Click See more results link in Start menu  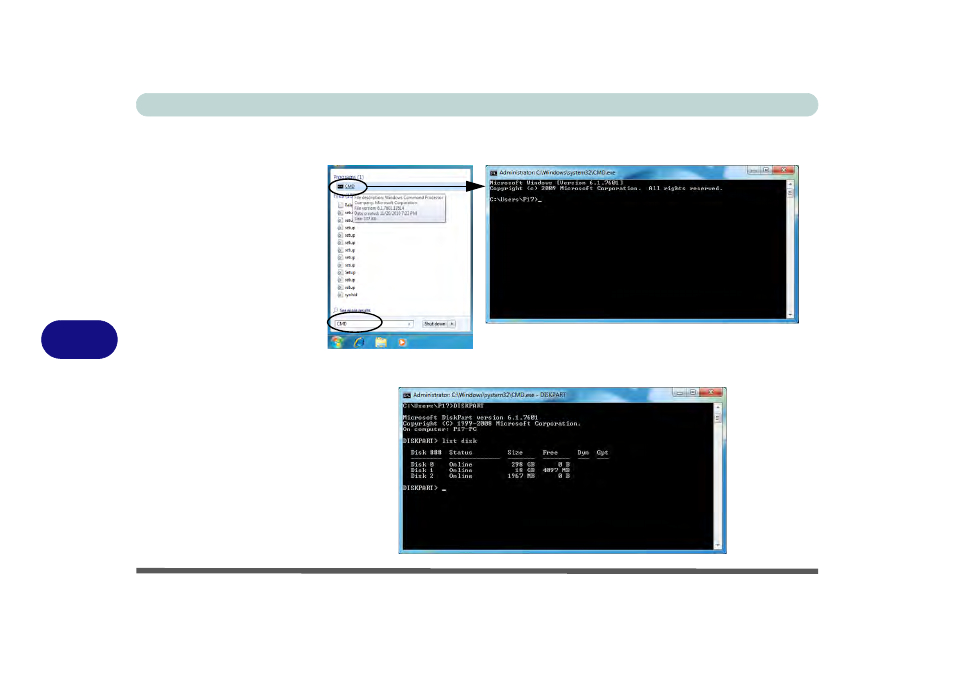[354, 310]
